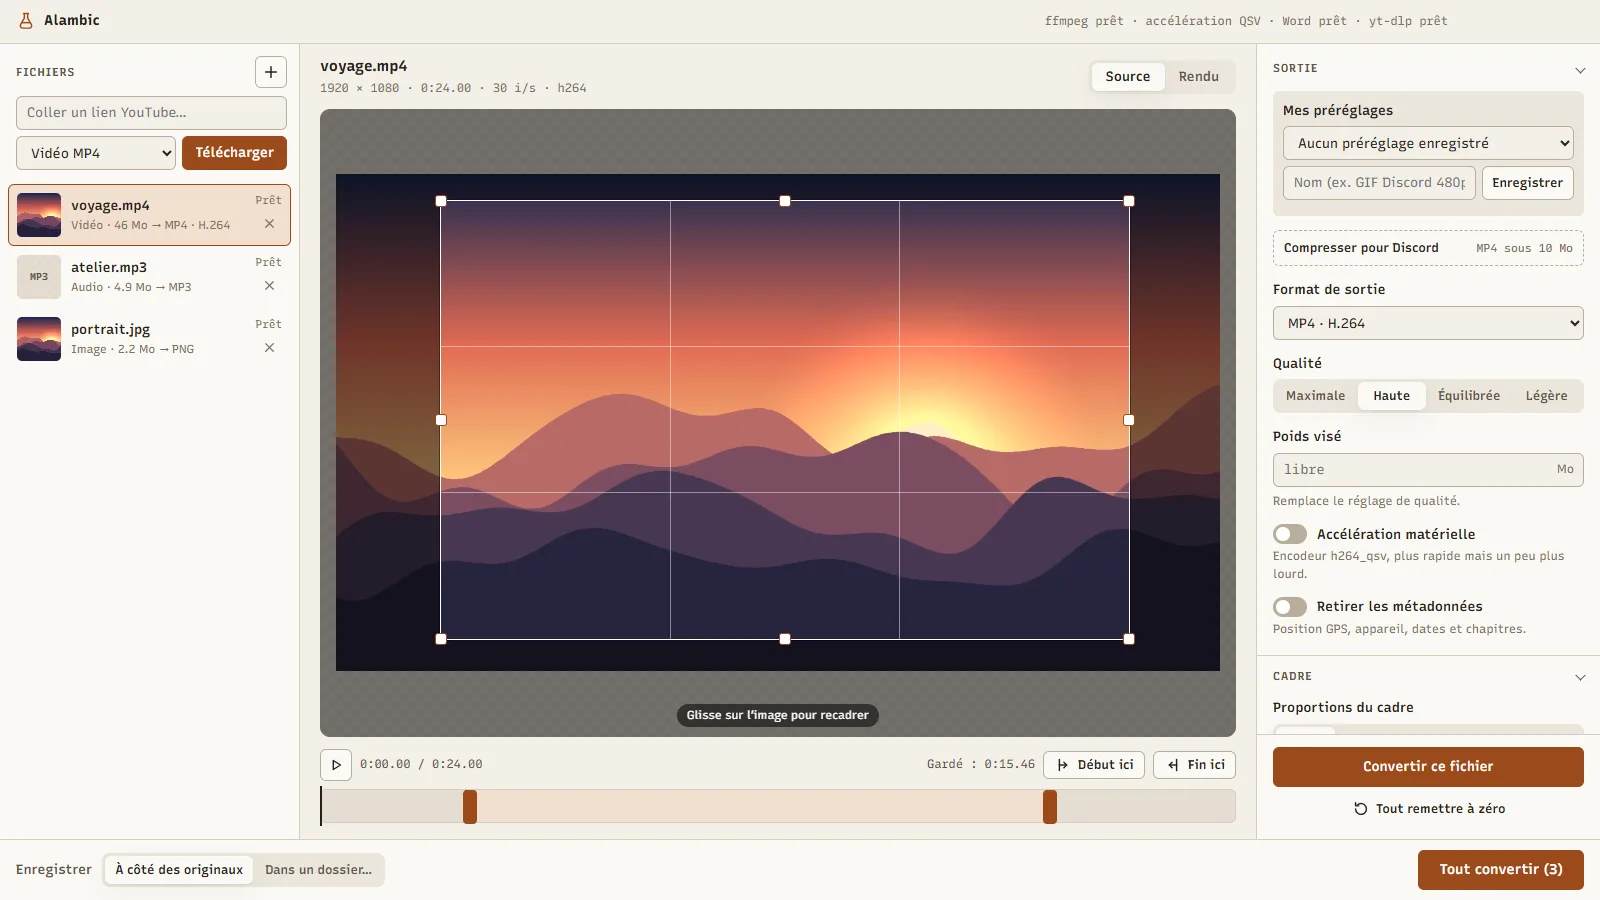Open the Aucun préréglage enregistré dropdown
Image resolution: width=1600 pixels, height=900 pixels.
tap(1428, 143)
